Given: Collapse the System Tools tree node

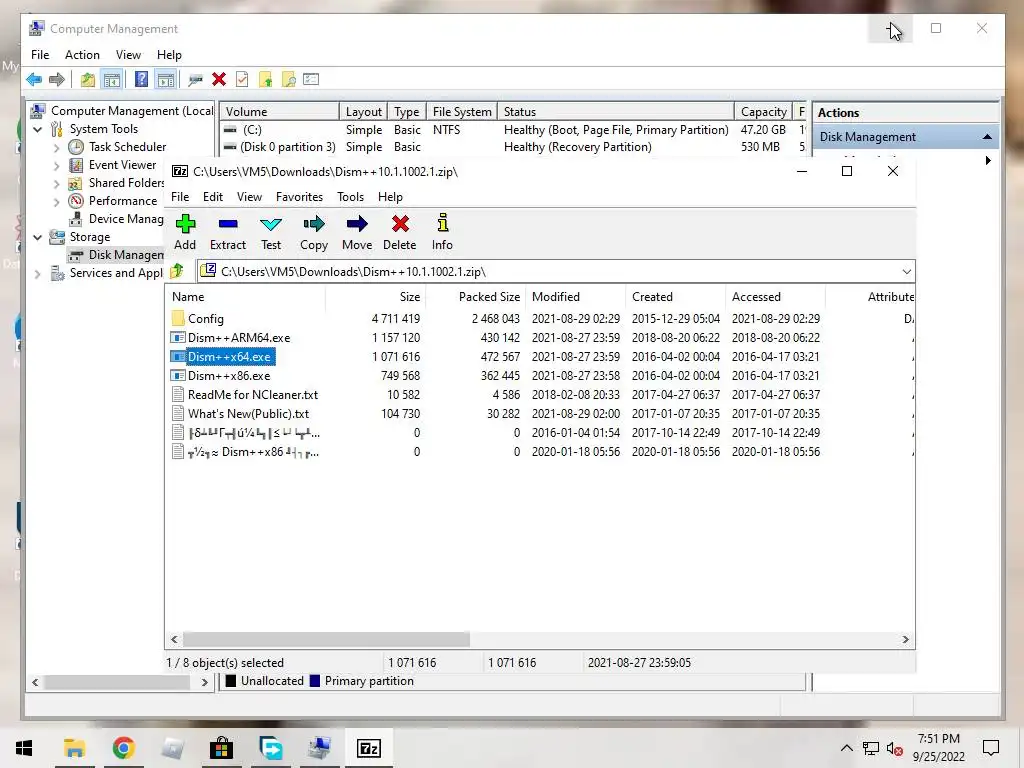Looking at the screenshot, I should [38, 129].
